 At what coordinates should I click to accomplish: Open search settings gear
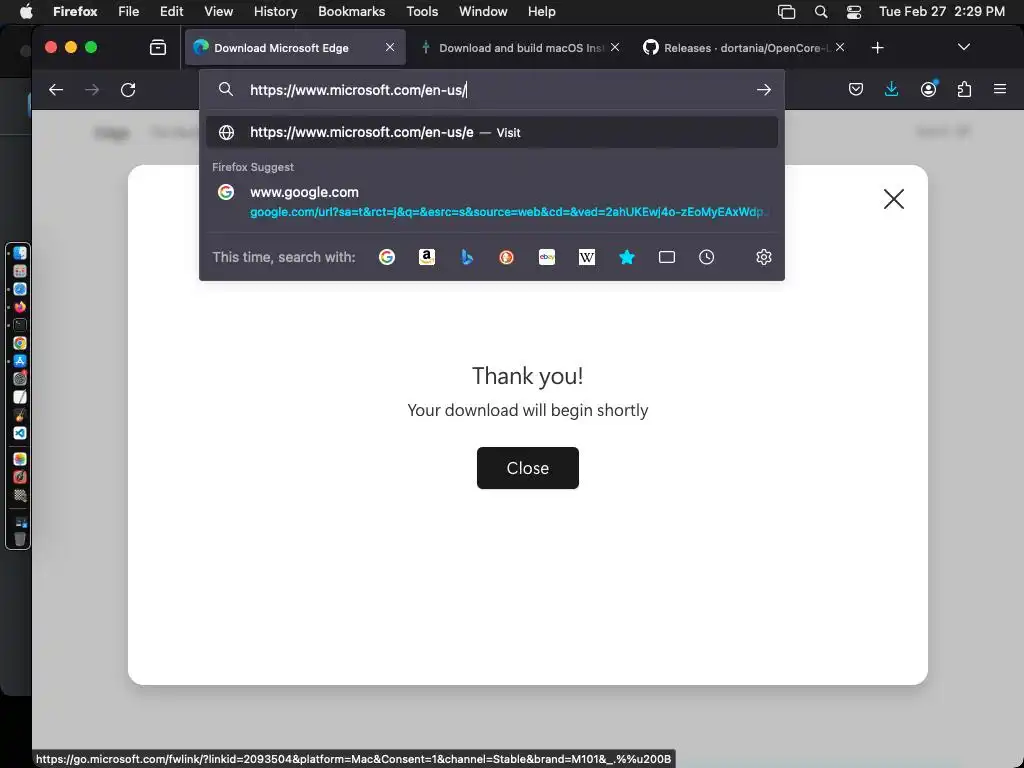[x=763, y=257]
